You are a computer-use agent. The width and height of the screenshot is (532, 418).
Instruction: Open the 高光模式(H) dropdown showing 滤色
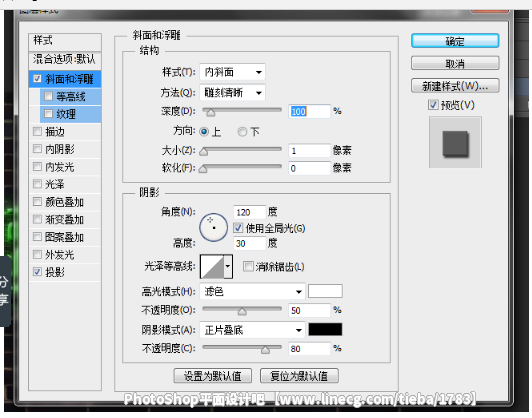pyautogui.click(x=252, y=291)
